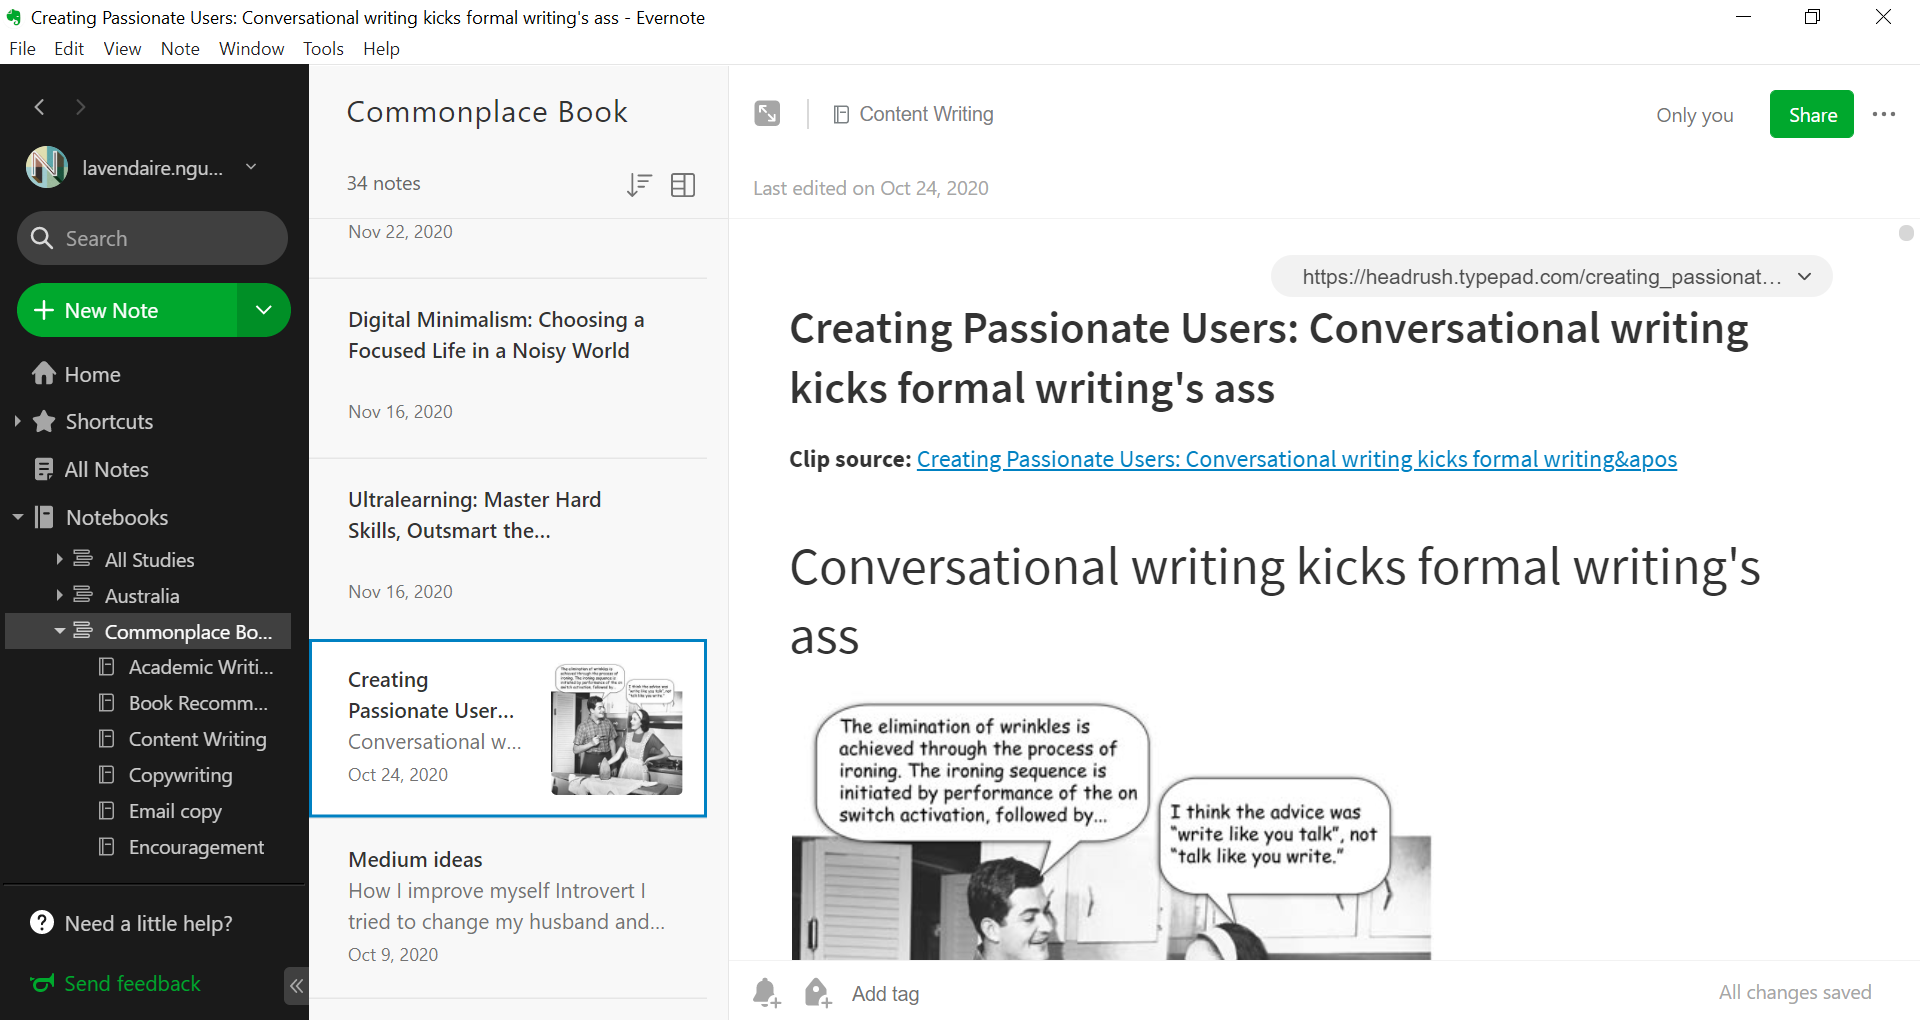Click the Search input field

(152, 238)
